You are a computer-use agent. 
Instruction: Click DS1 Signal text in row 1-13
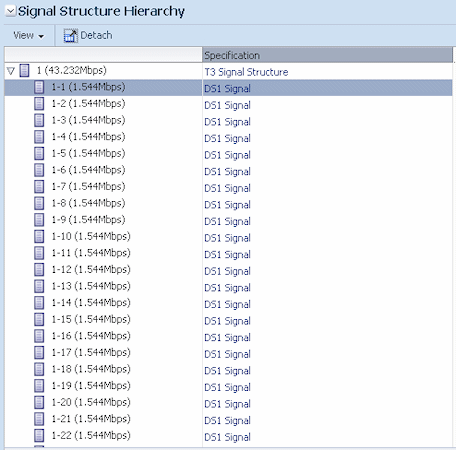pyautogui.click(x=227, y=288)
